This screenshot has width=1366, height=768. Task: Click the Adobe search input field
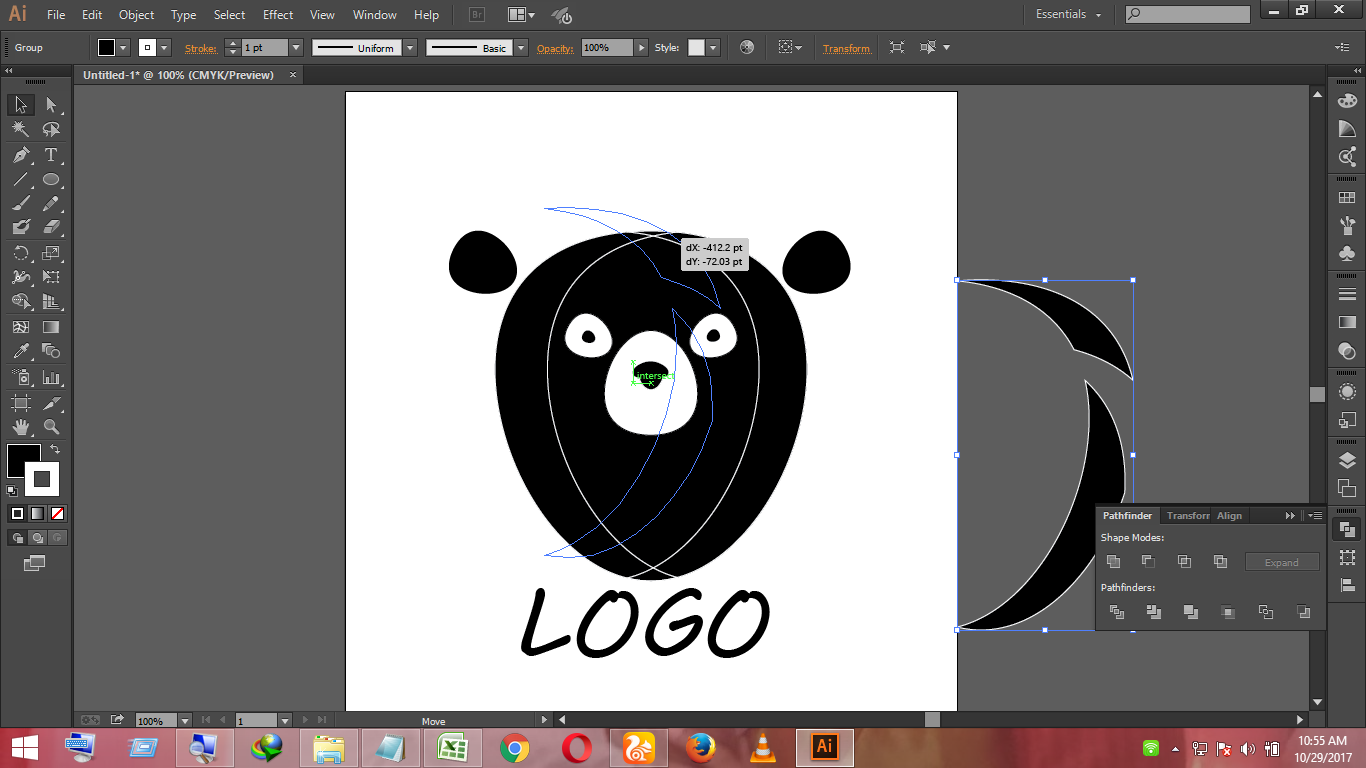1188,14
